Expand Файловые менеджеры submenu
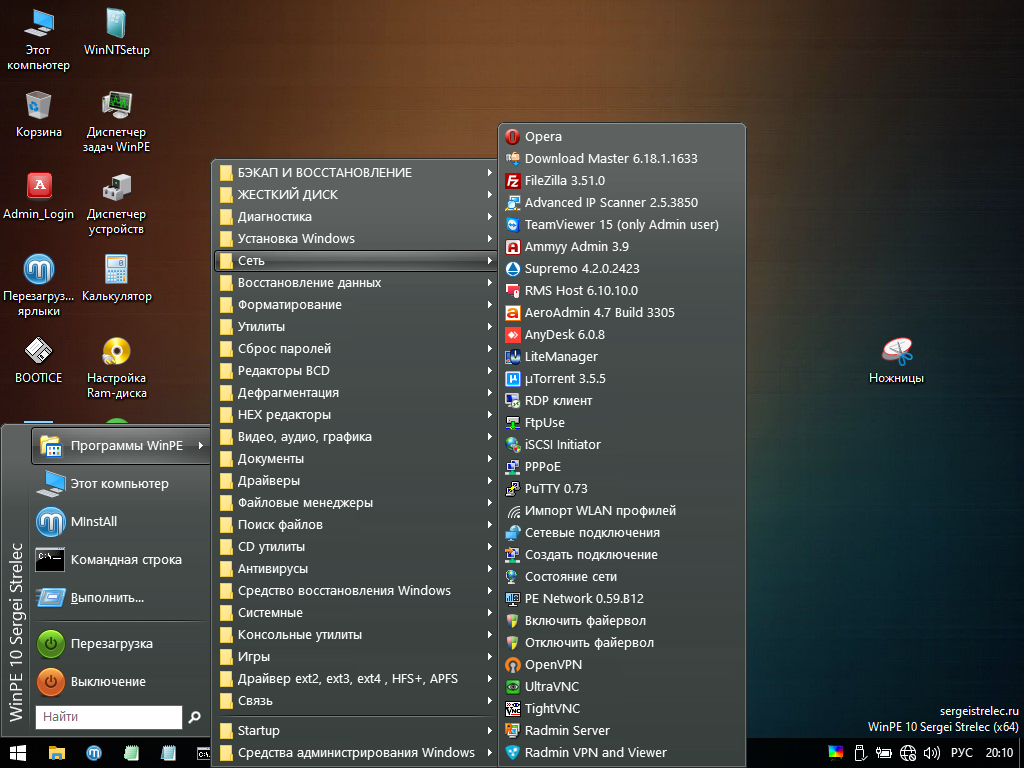The image size is (1024, 768). pyautogui.click(x=356, y=503)
